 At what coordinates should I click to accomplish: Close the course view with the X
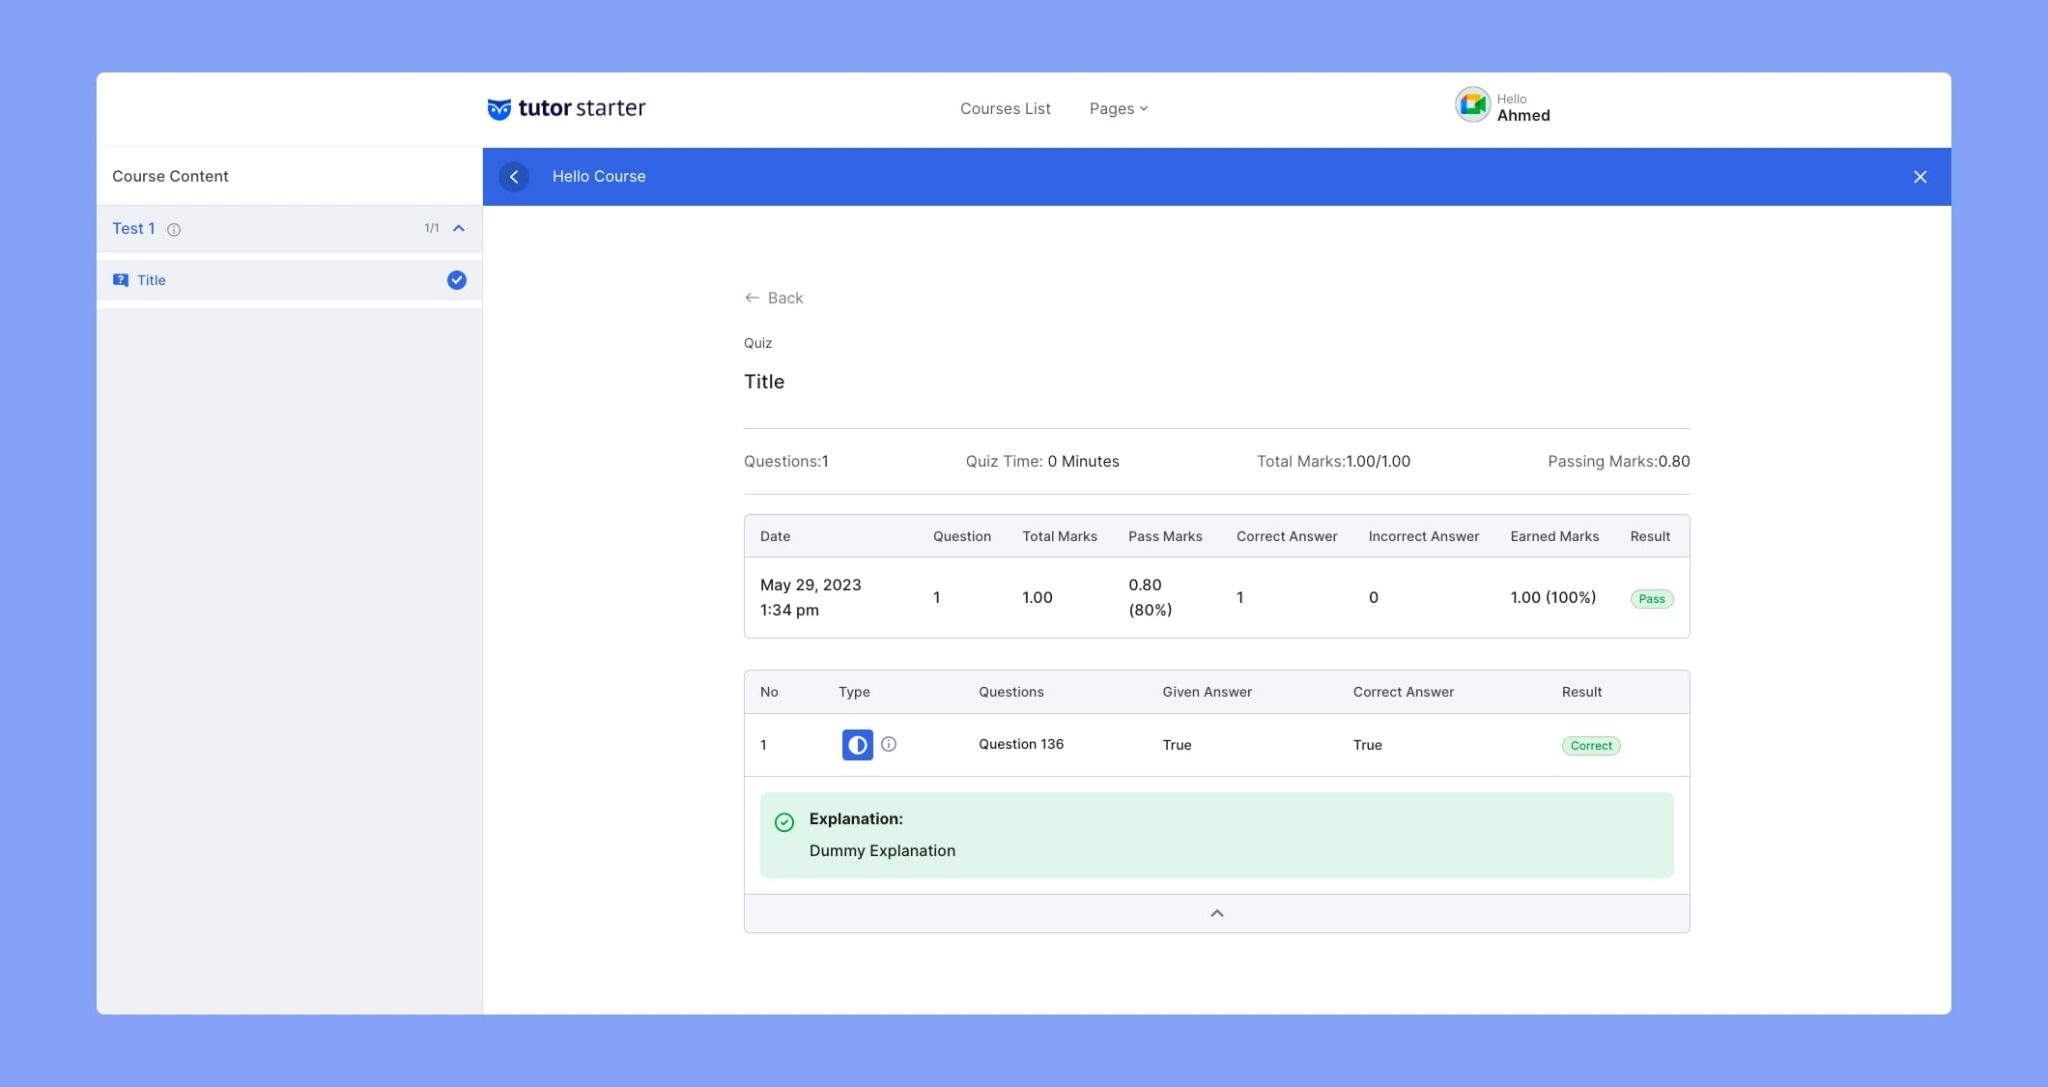click(x=1919, y=176)
